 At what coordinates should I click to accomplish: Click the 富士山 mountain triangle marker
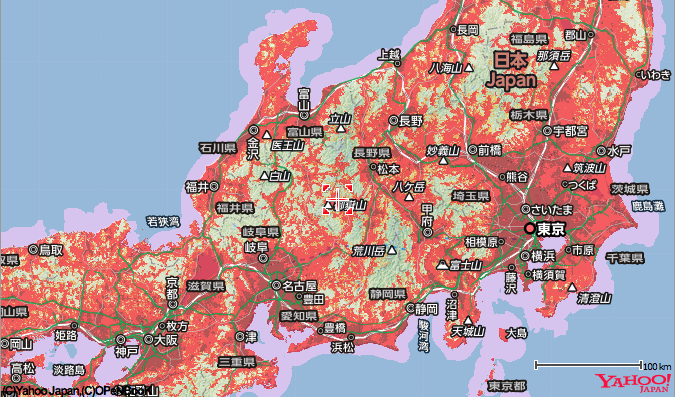pos(442,265)
